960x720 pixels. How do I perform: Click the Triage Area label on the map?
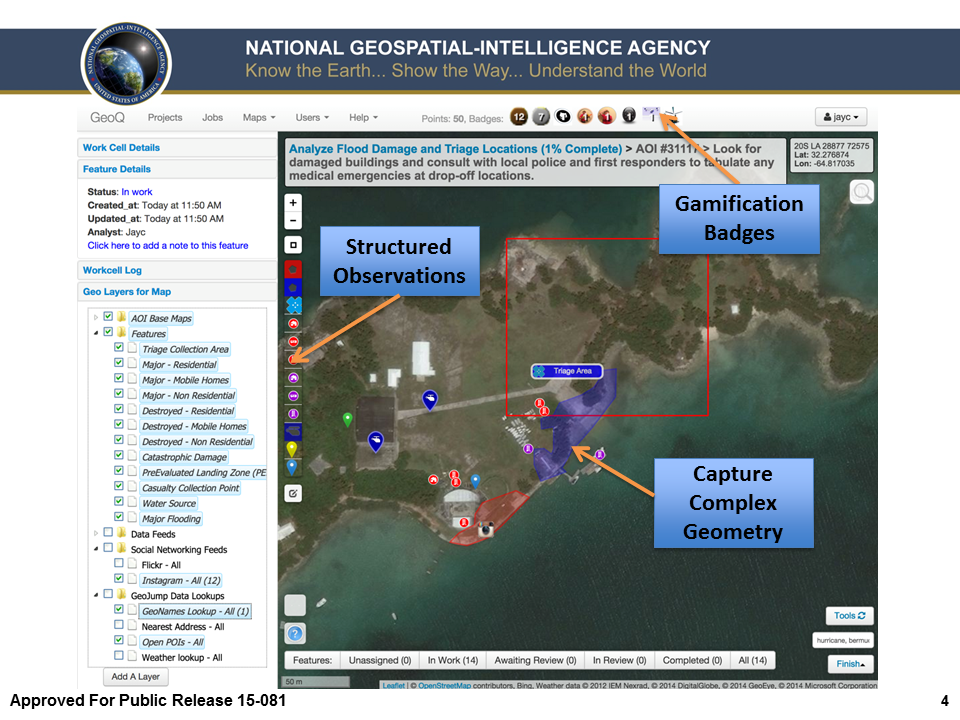pyautogui.click(x=567, y=371)
